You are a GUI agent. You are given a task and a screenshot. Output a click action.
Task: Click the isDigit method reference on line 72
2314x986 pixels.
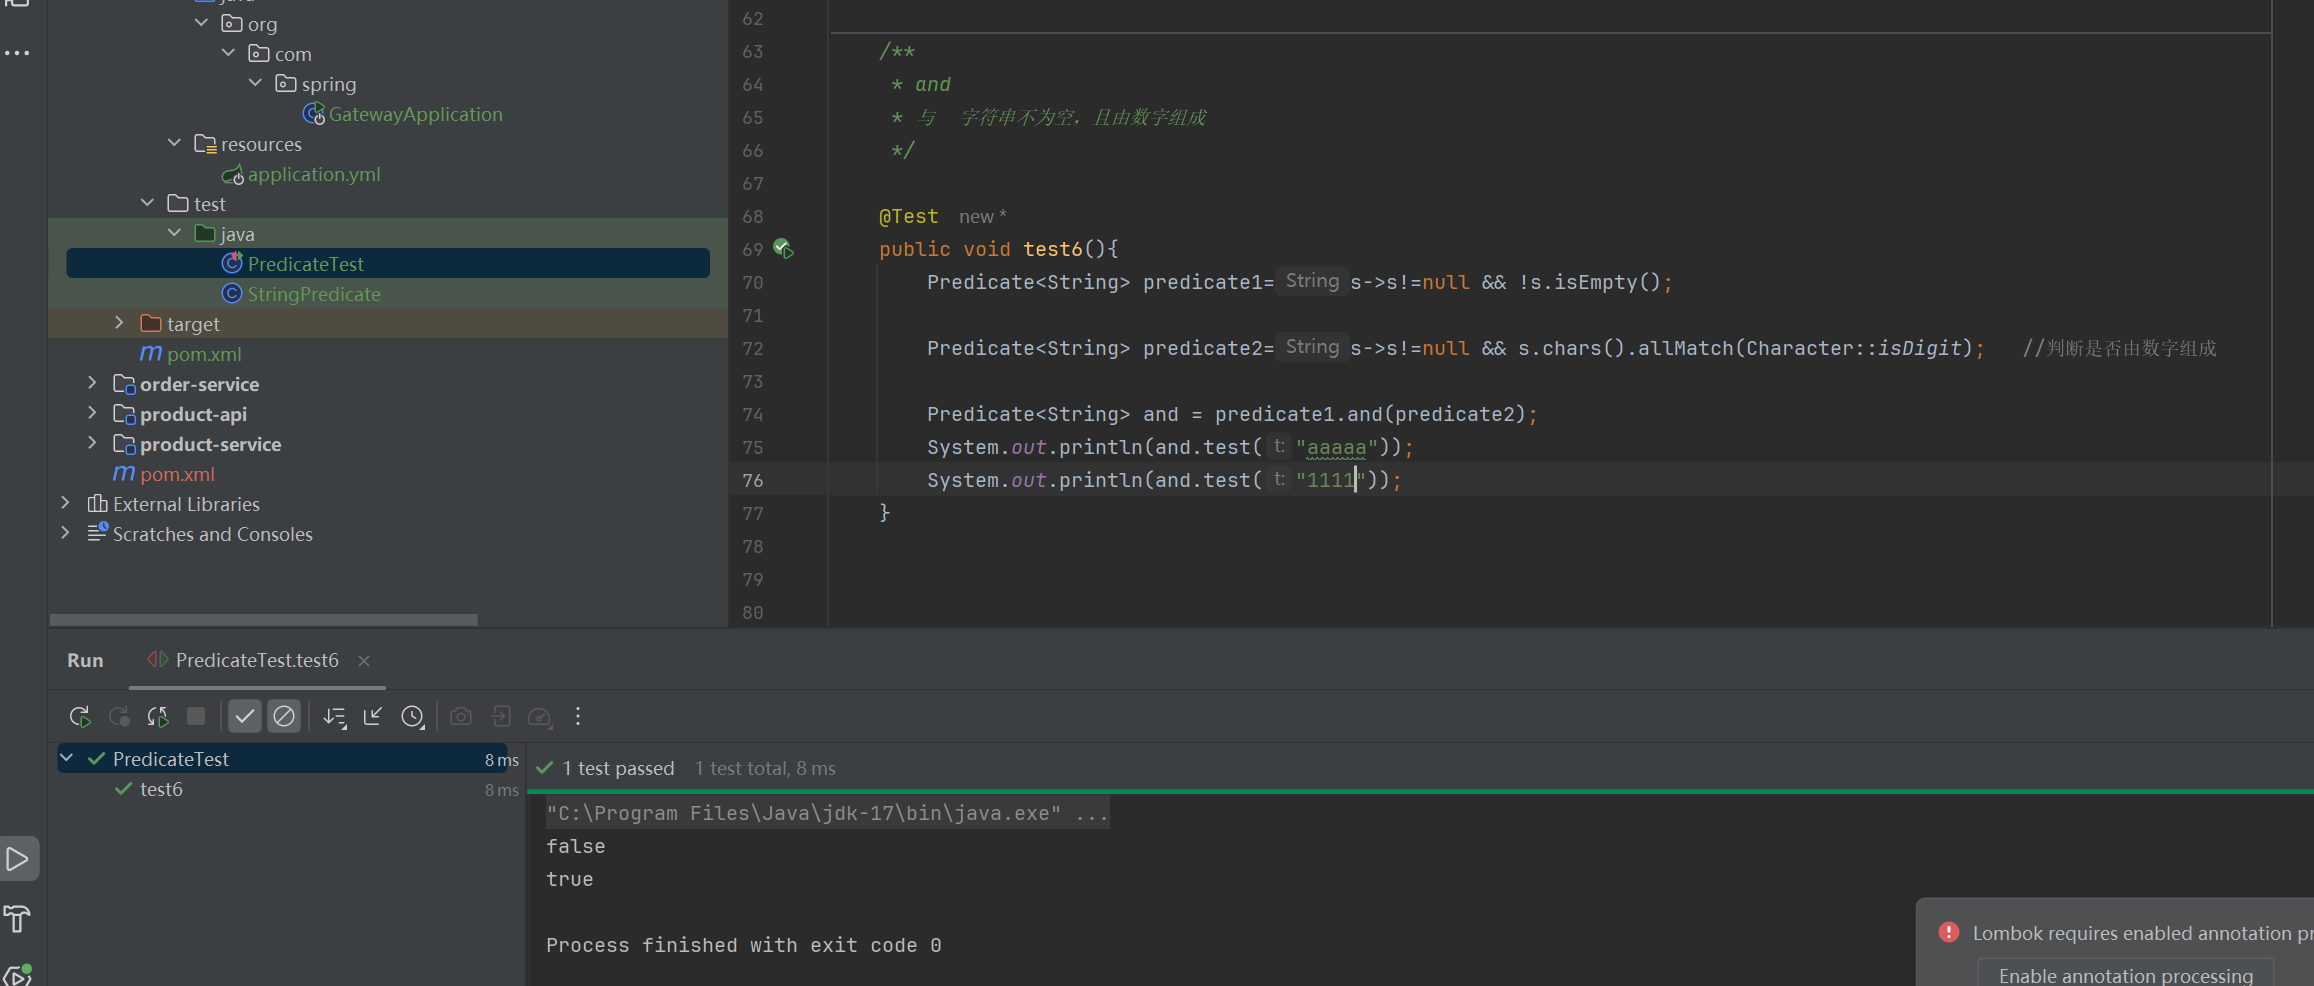[1920, 348]
